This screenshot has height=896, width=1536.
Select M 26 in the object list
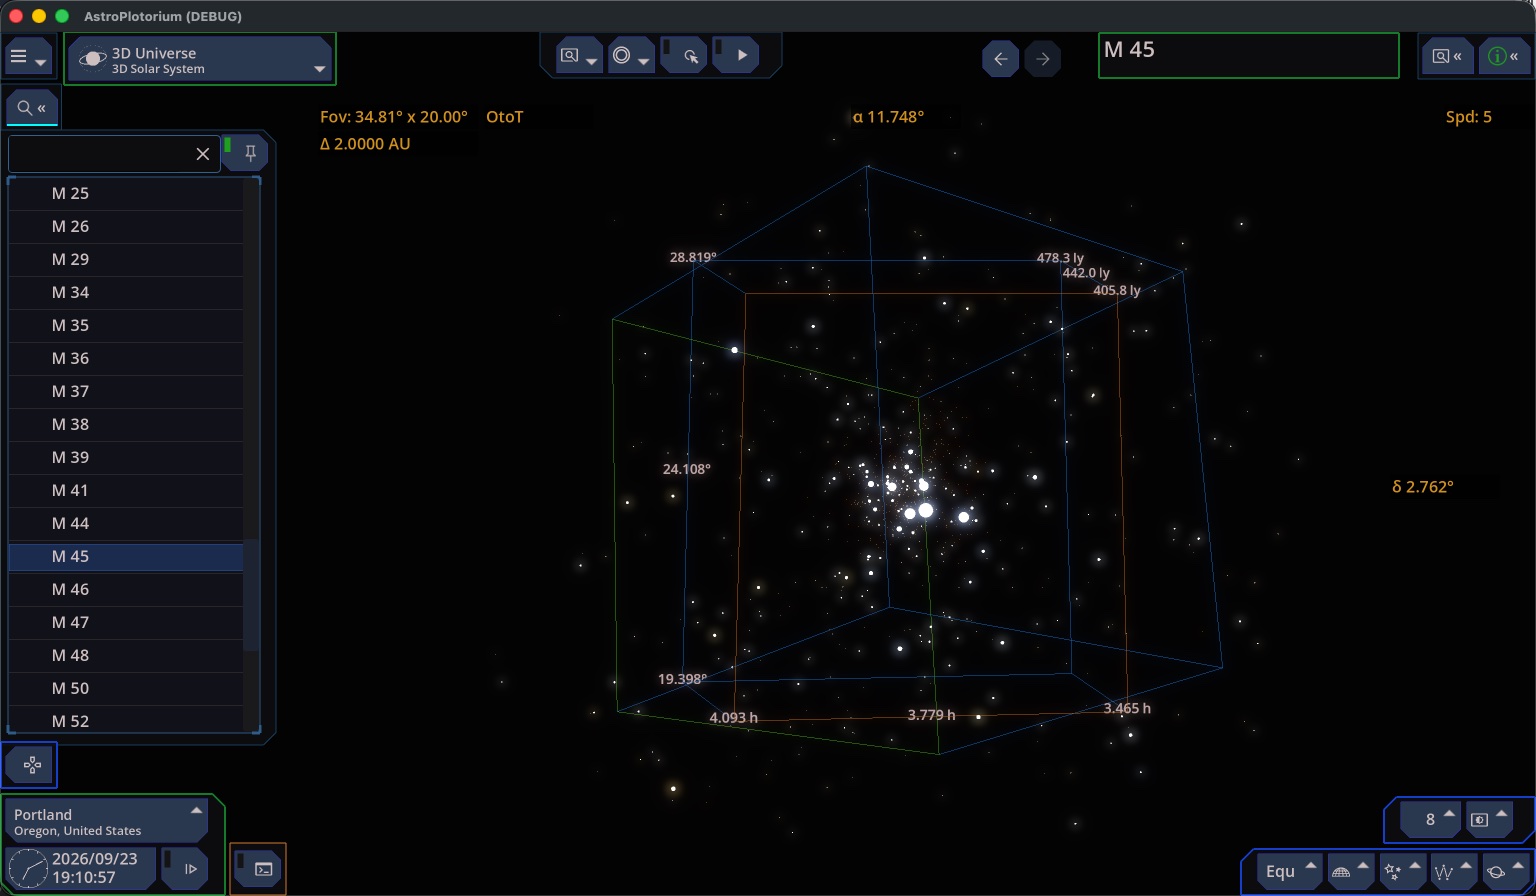tap(126, 226)
